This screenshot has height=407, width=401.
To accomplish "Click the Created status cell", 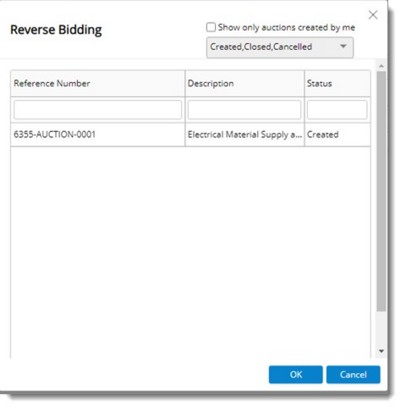I will coord(337,135).
